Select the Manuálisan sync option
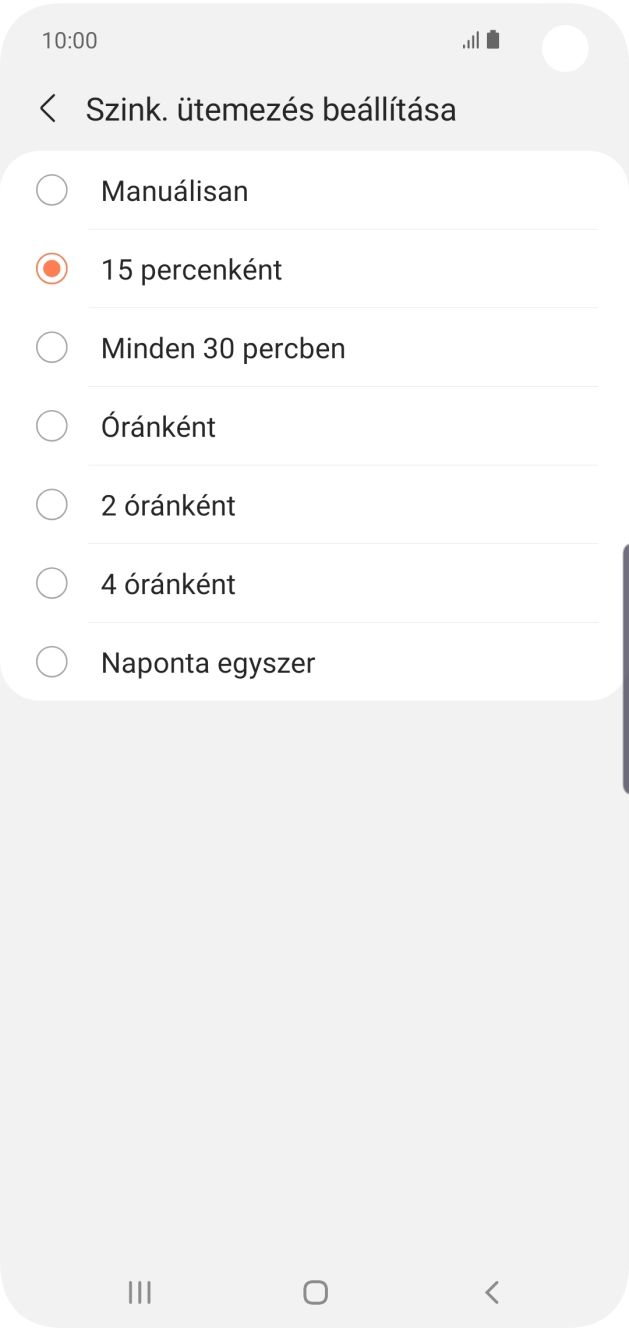The width and height of the screenshot is (629, 1328). click(52, 190)
